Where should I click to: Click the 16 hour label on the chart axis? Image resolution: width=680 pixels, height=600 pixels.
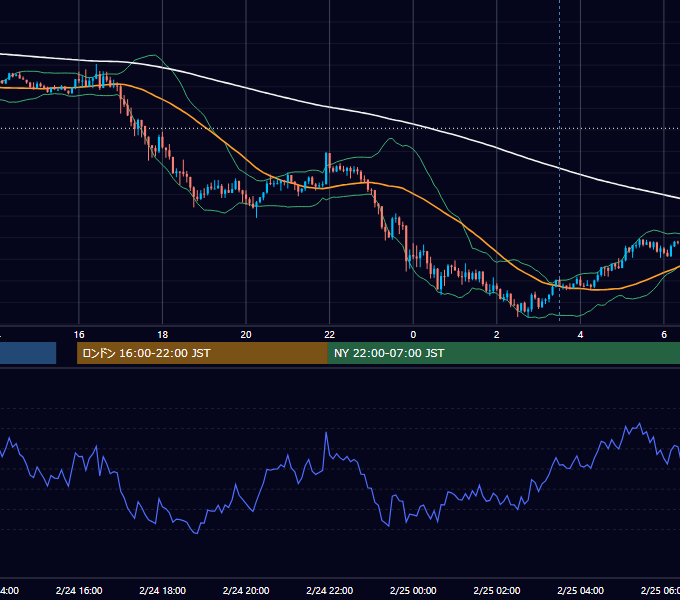click(79, 335)
